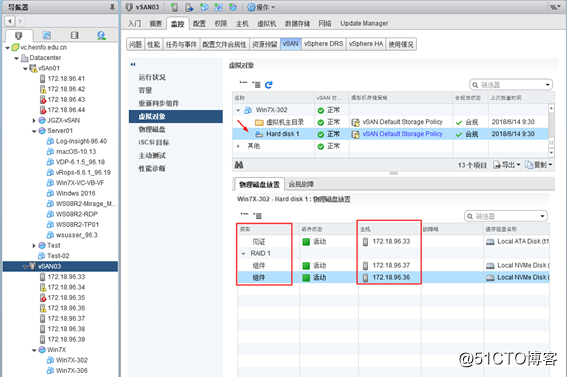Viewport: 567px width, 377px height.
Task: Open the 性能 performance sub-tab
Action: pyautogui.click(x=154, y=44)
